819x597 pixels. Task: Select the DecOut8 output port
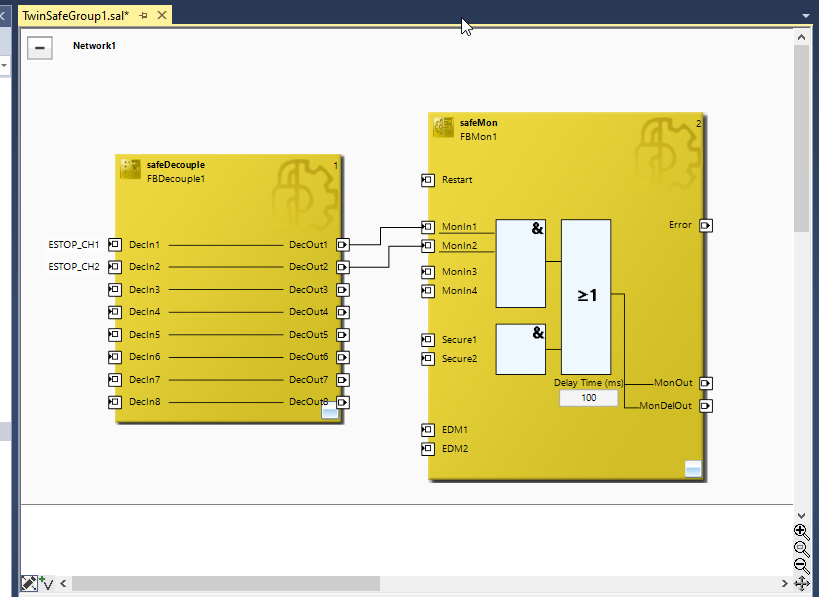tap(342, 402)
